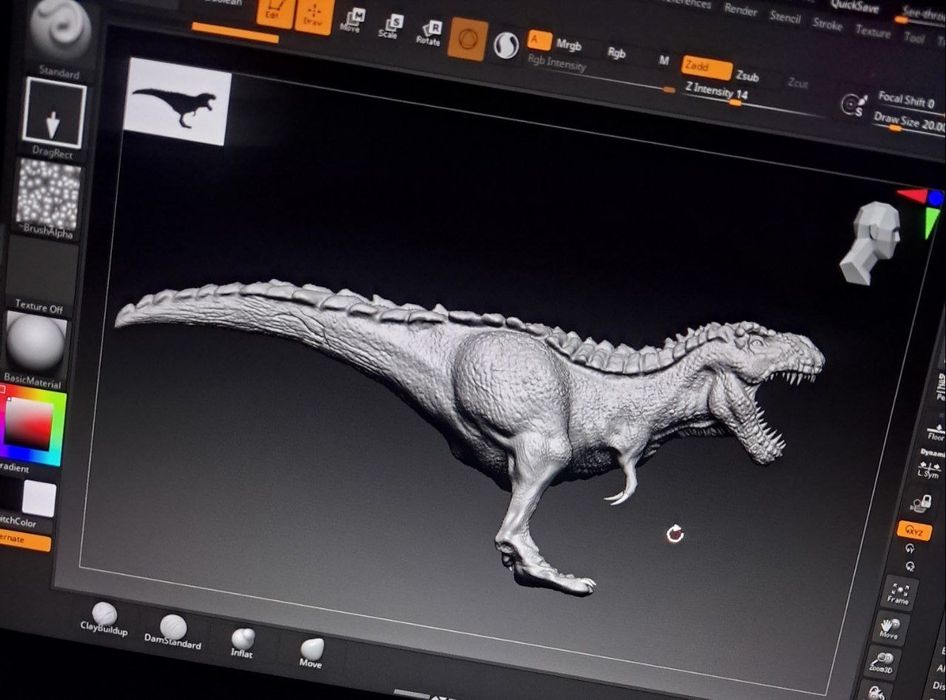The height and width of the screenshot is (700, 946).
Task: Select the Rotate transform tool
Action: (429, 34)
